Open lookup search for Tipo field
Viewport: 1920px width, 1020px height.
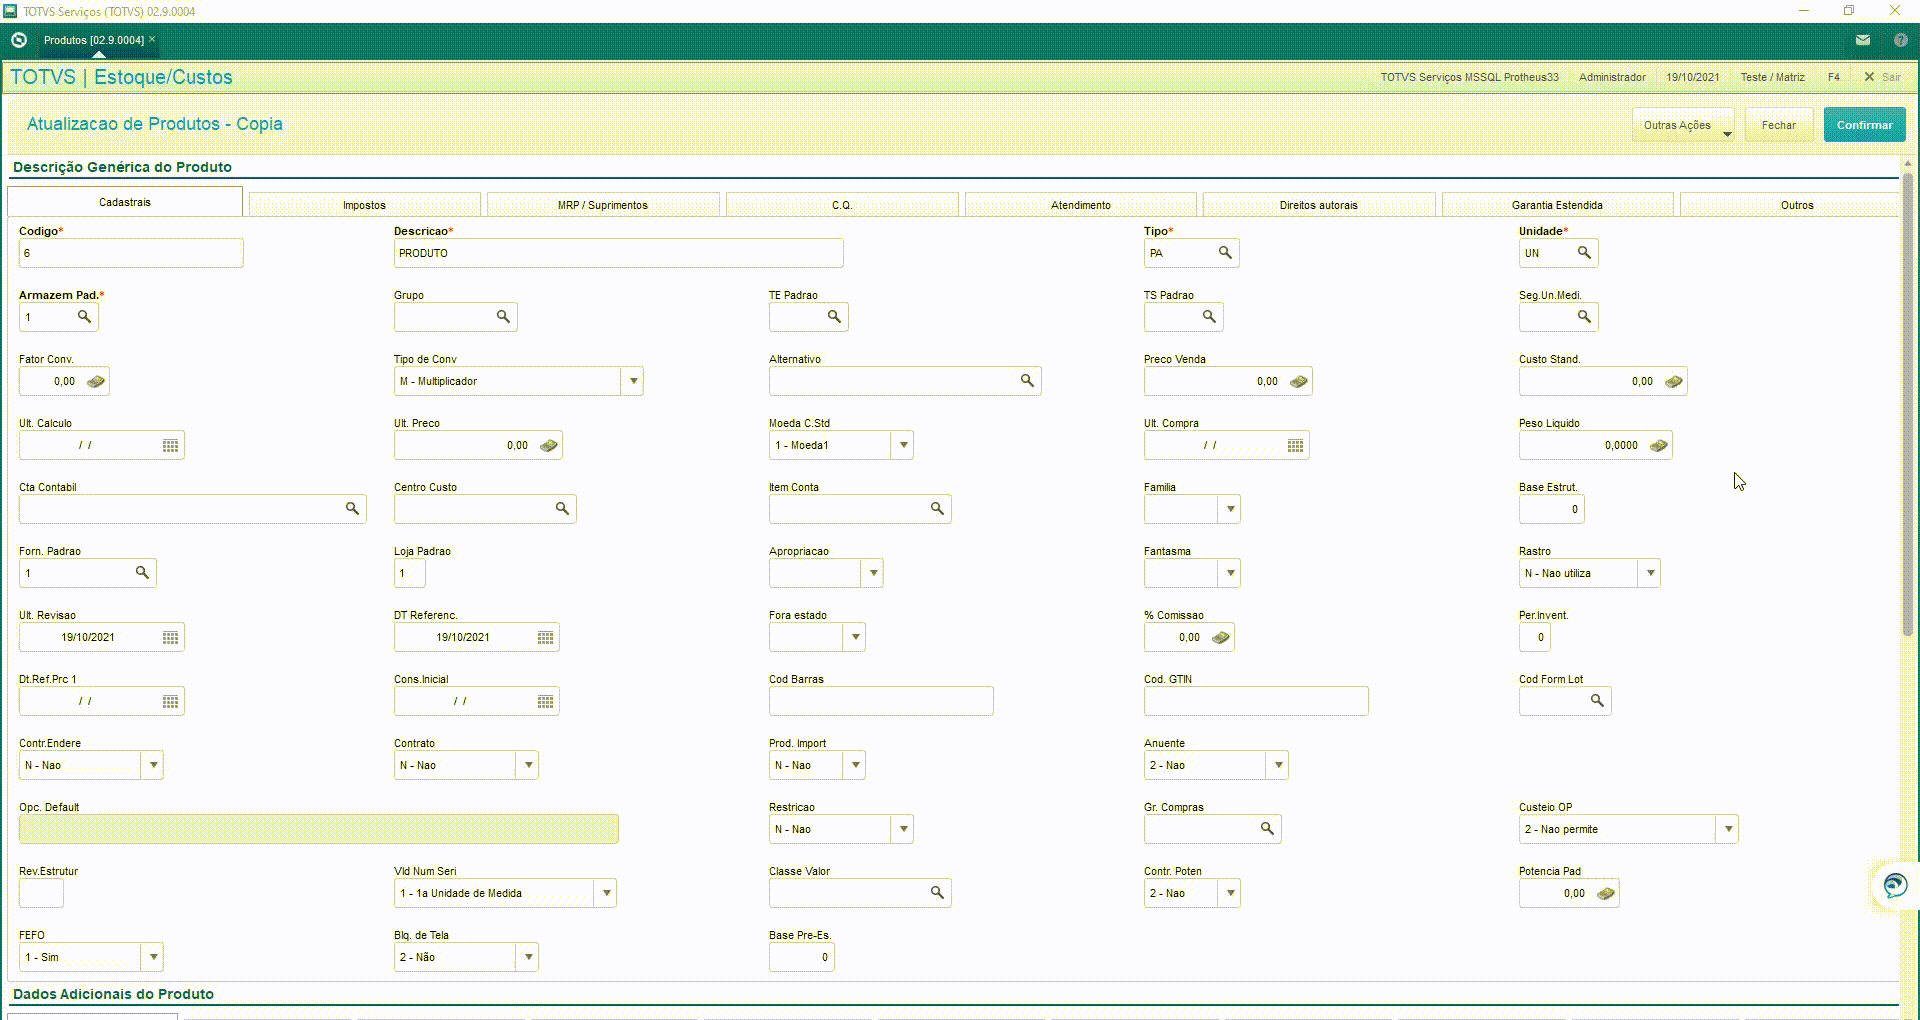coord(1225,253)
